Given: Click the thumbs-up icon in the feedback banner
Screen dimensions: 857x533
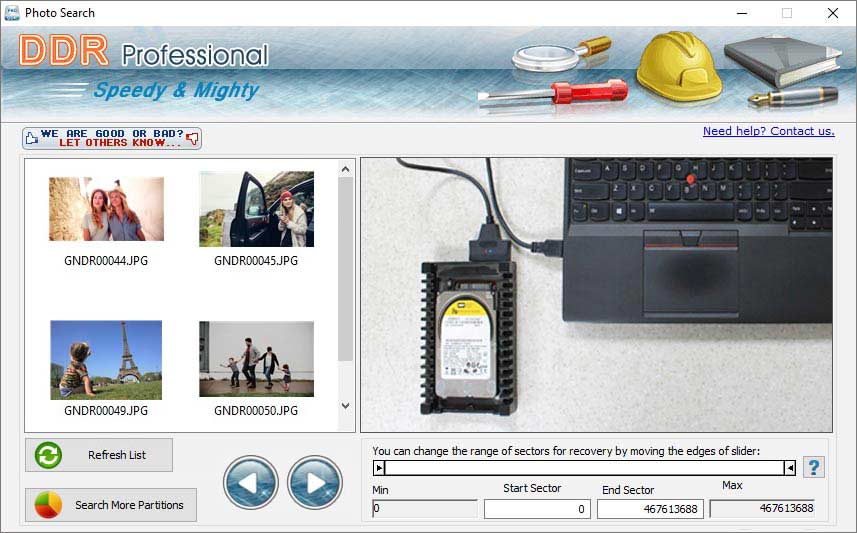Looking at the screenshot, I should (x=32, y=138).
